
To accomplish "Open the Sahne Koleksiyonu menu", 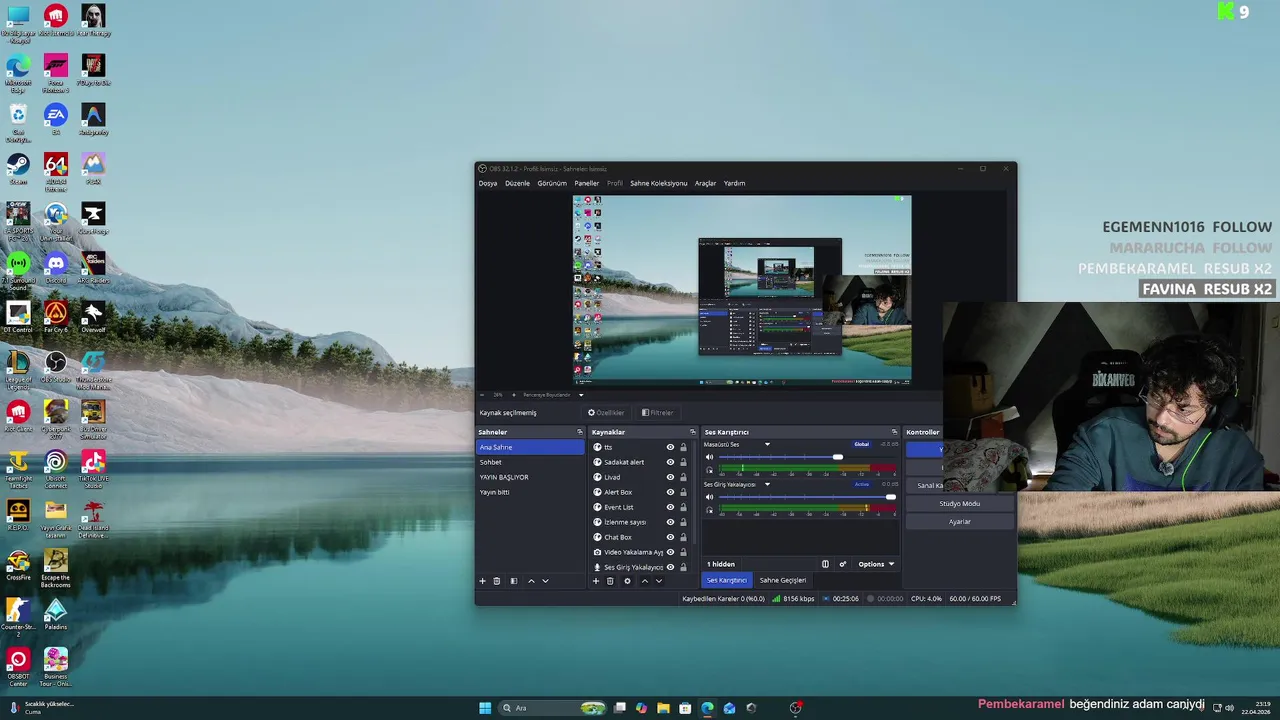I will tap(659, 183).
